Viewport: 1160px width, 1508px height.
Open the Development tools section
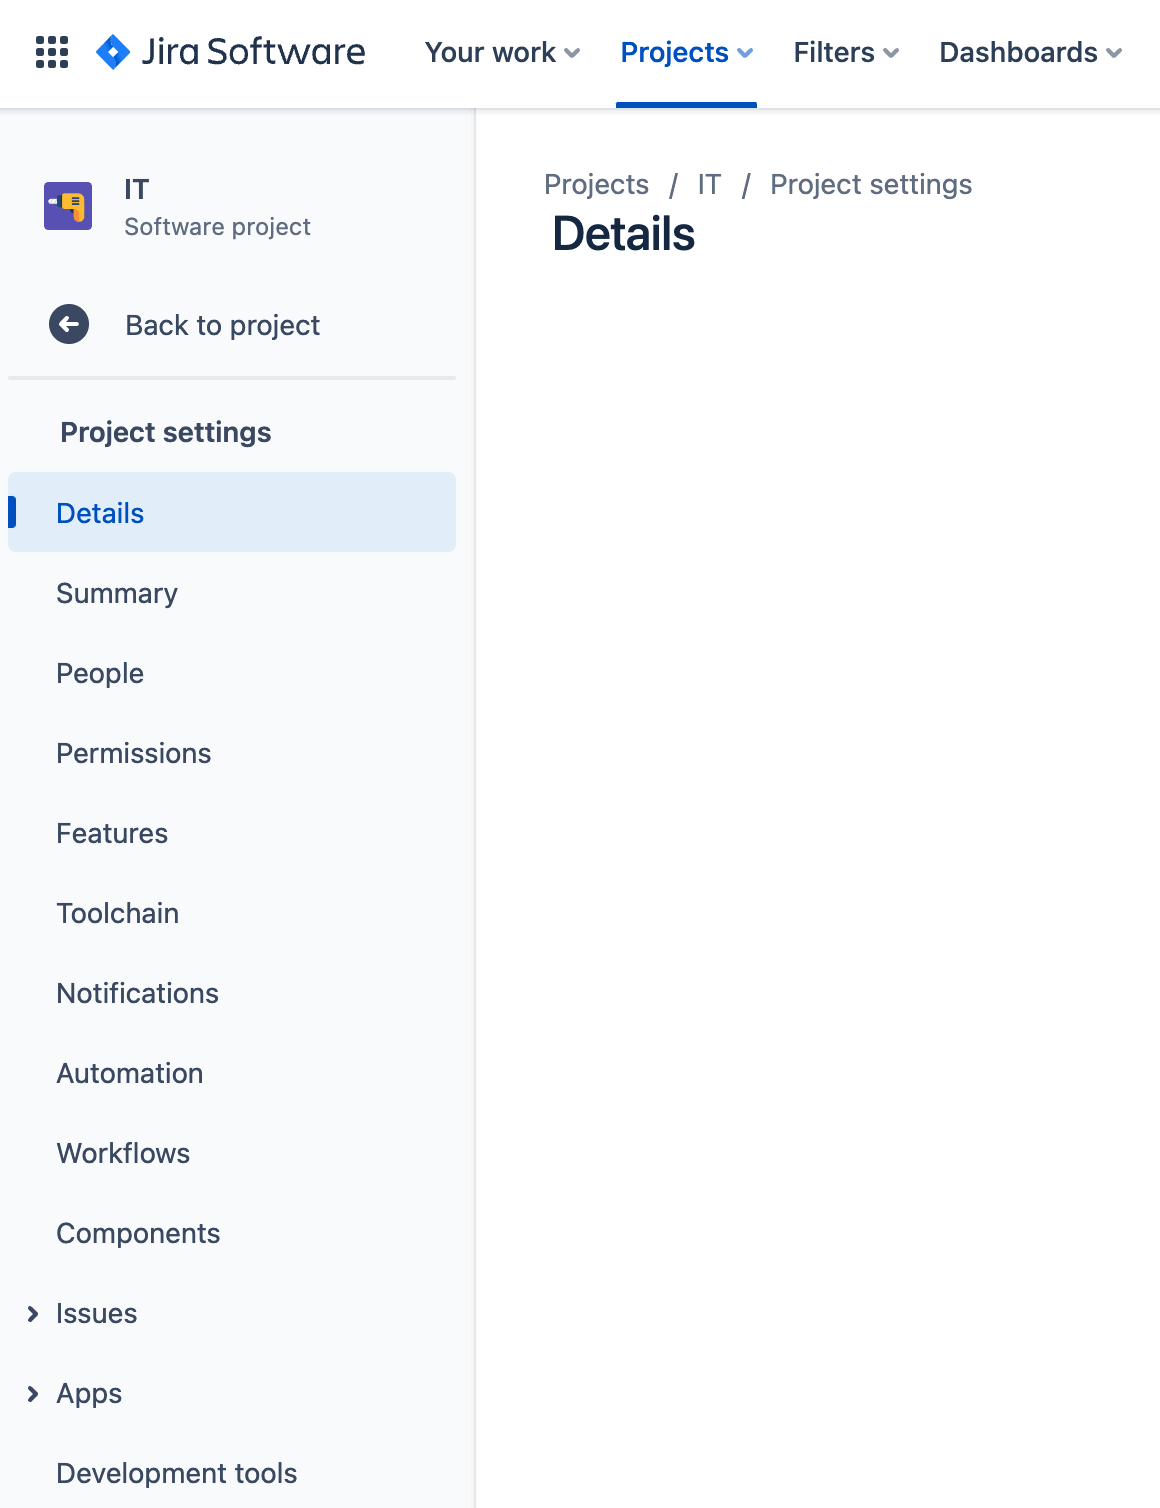pyautogui.click(x=176, y=1473)
